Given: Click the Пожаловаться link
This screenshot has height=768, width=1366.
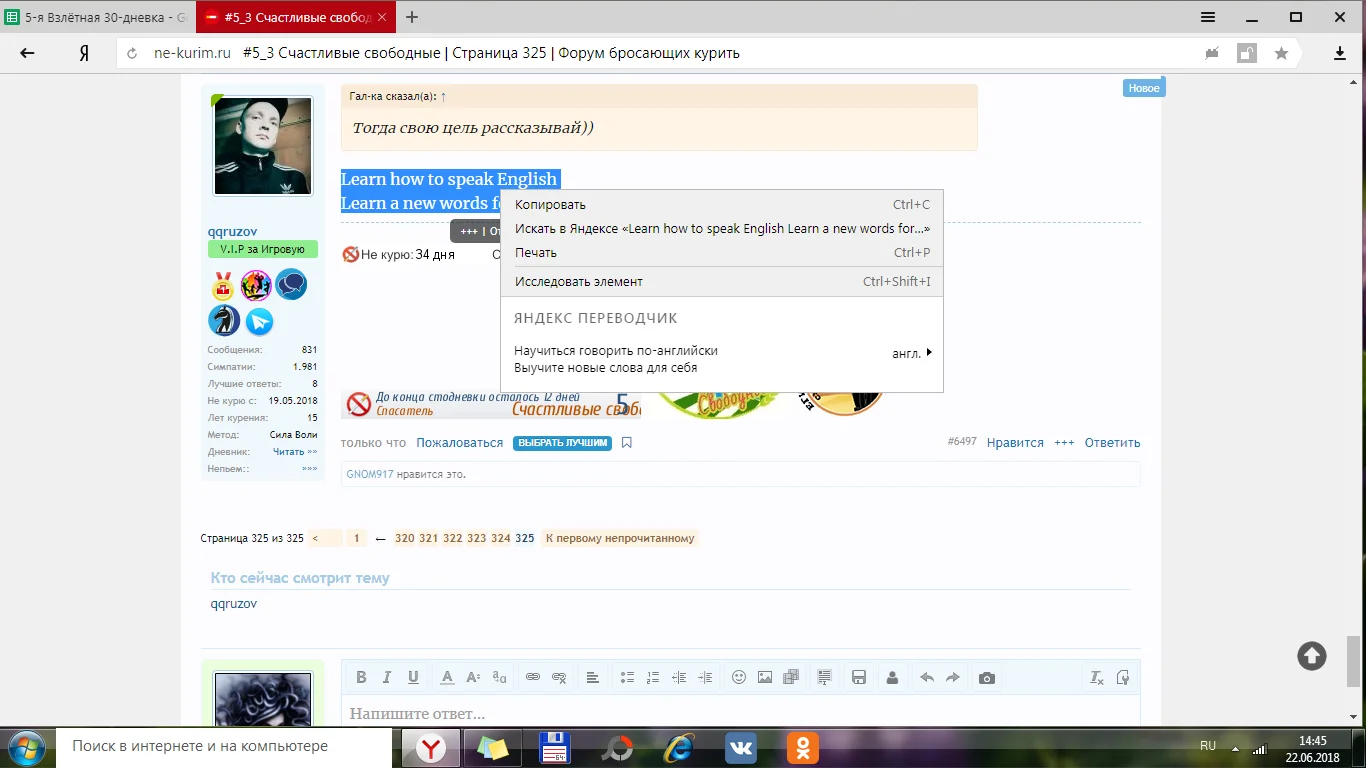Looking at the screenshot, I should [460, 443].
